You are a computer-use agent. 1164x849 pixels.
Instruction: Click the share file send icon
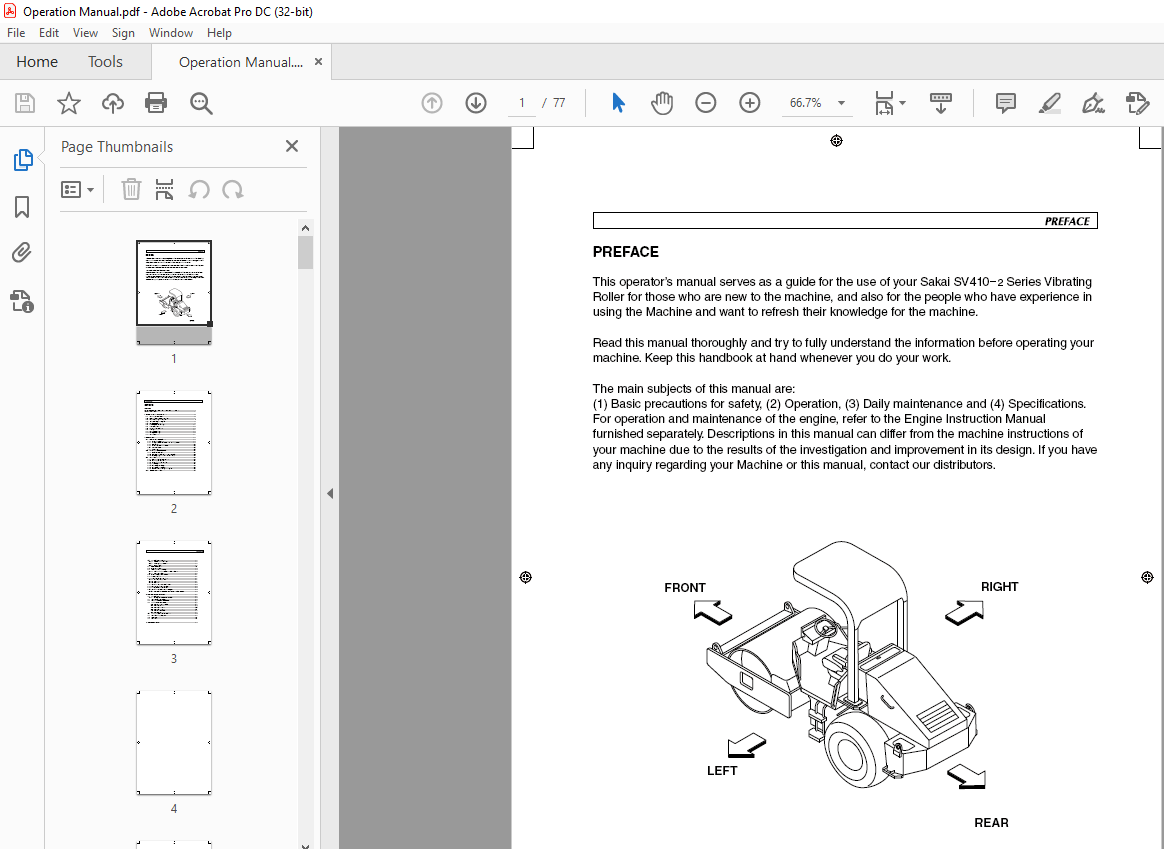tap(1137, 103)
